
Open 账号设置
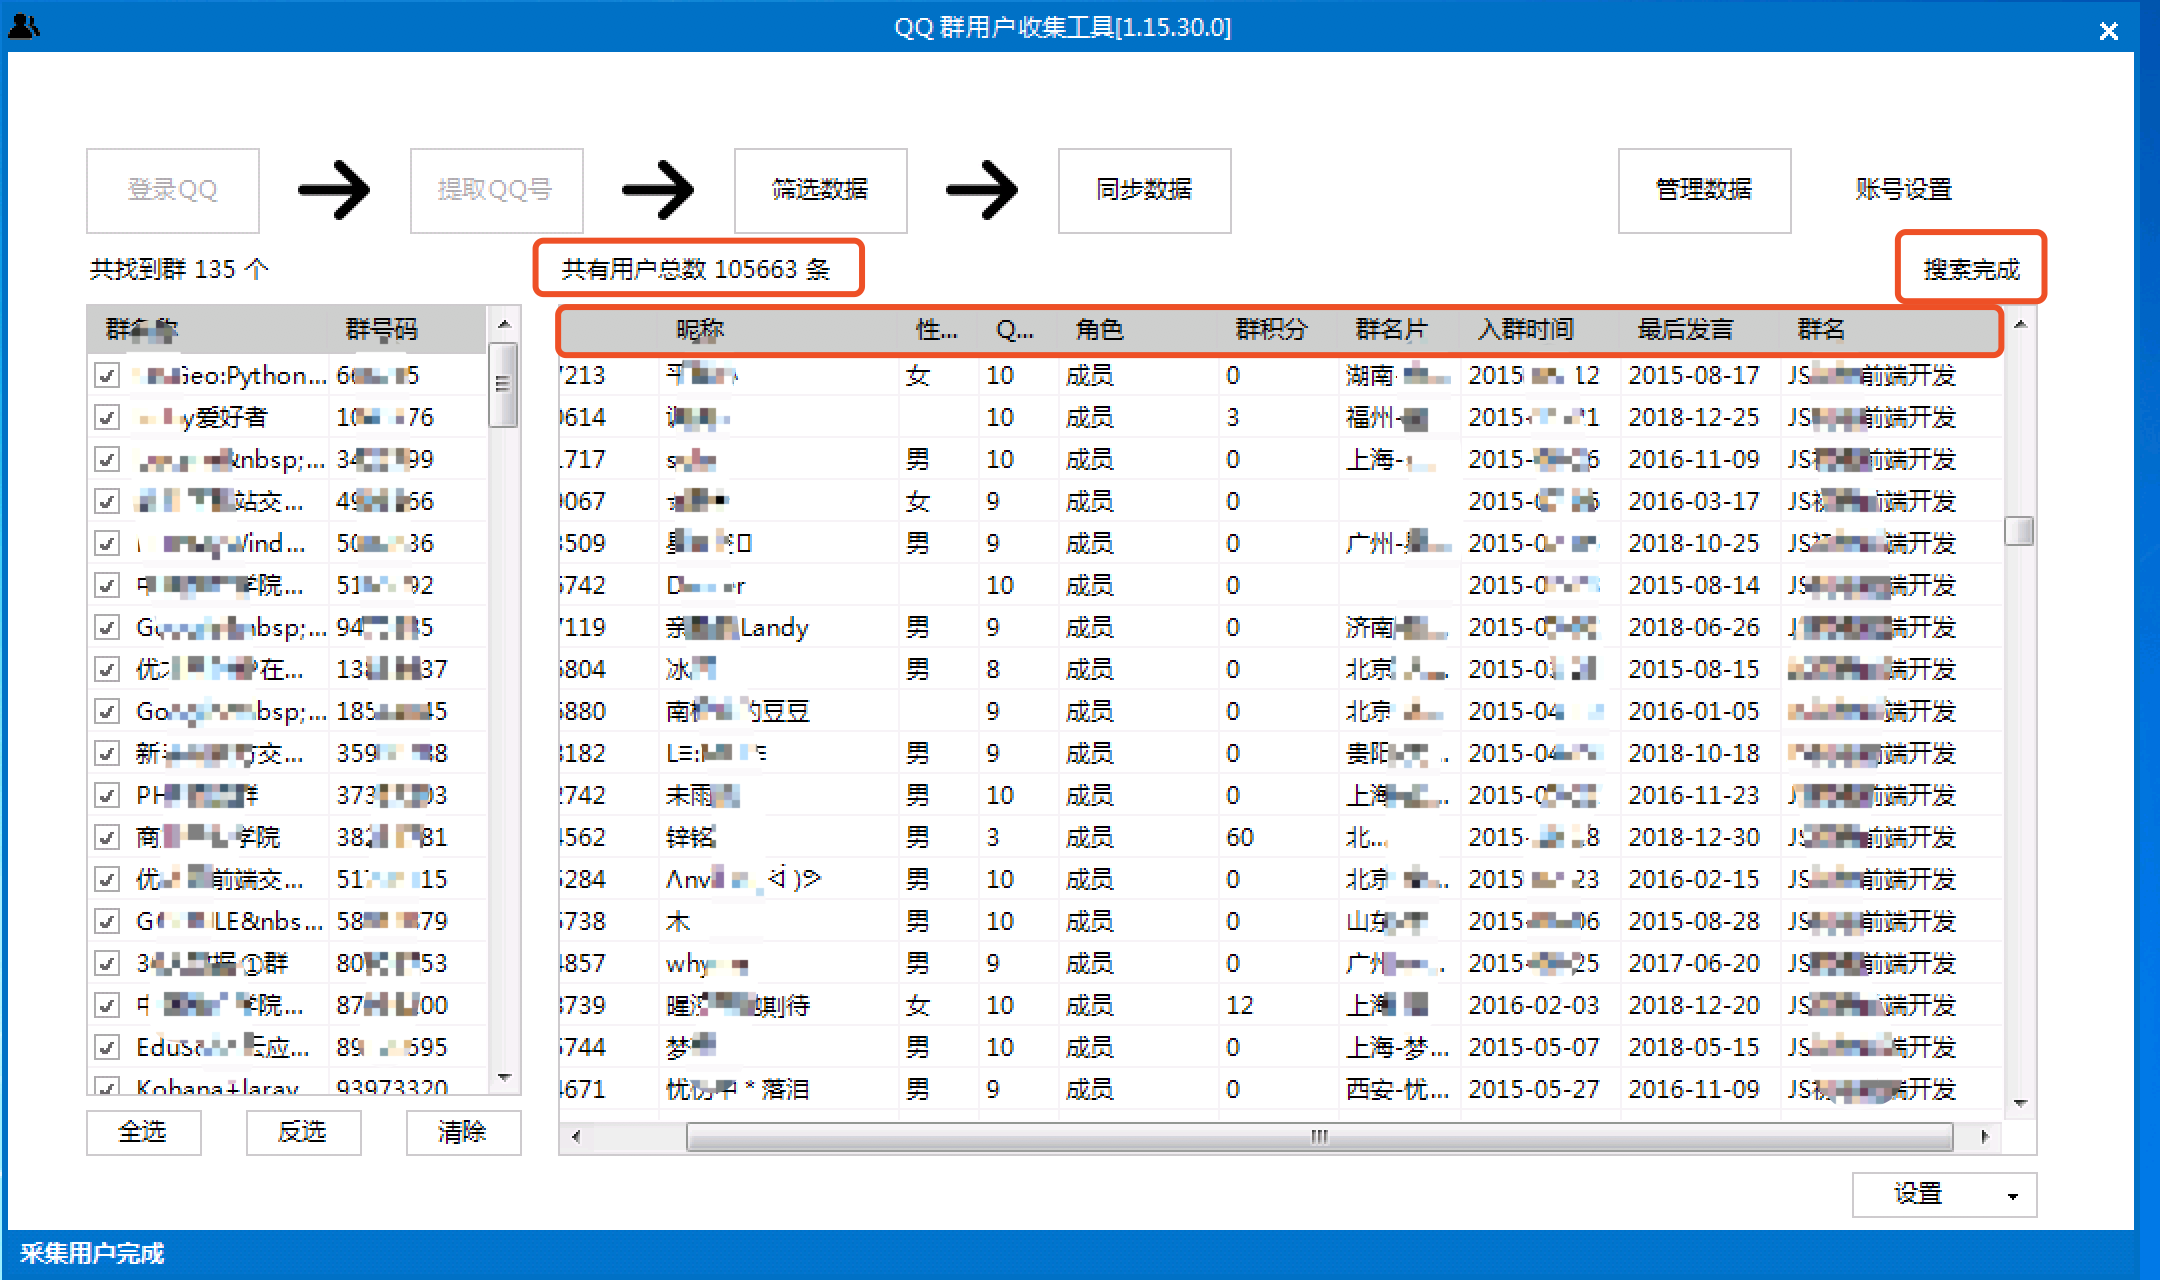point(1903,190)
